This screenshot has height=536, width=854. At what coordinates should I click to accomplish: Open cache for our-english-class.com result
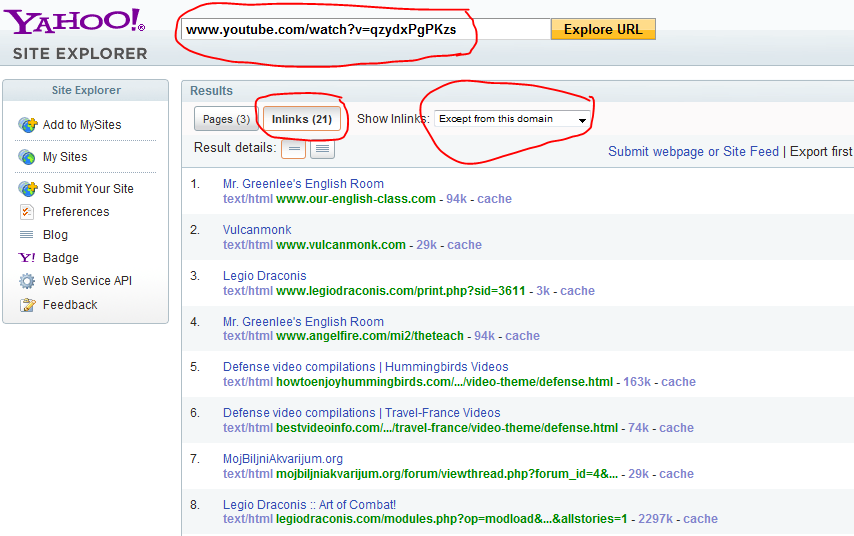pos(495,199)
